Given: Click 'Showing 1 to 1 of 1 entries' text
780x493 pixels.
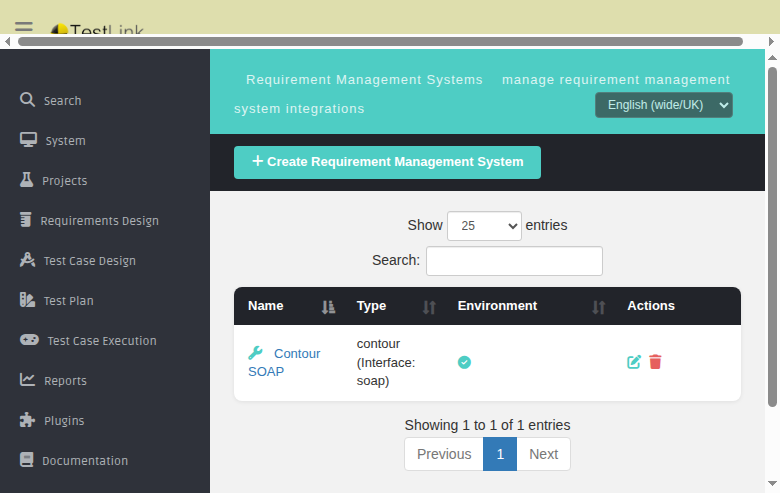Looking at the screenshot, I should point(487,425).
